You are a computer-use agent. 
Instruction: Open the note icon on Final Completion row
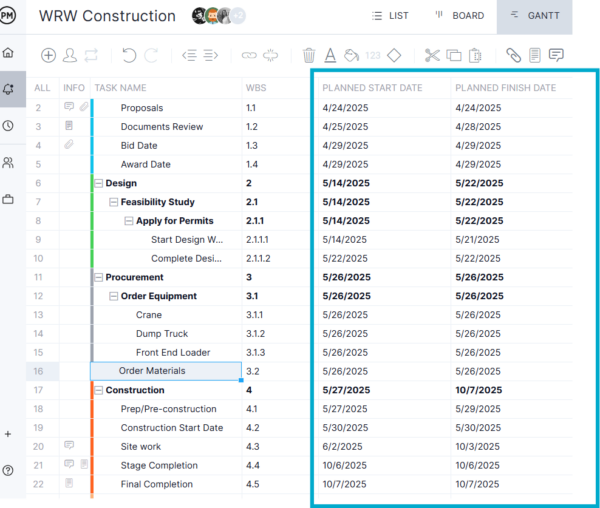[x=69, y=483]
